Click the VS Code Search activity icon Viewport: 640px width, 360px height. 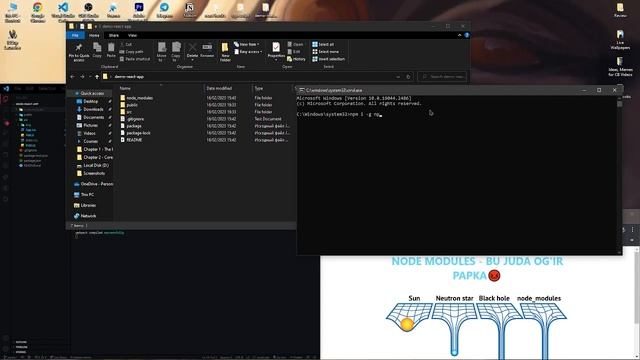pyautogui.click(x=6, y=111)
